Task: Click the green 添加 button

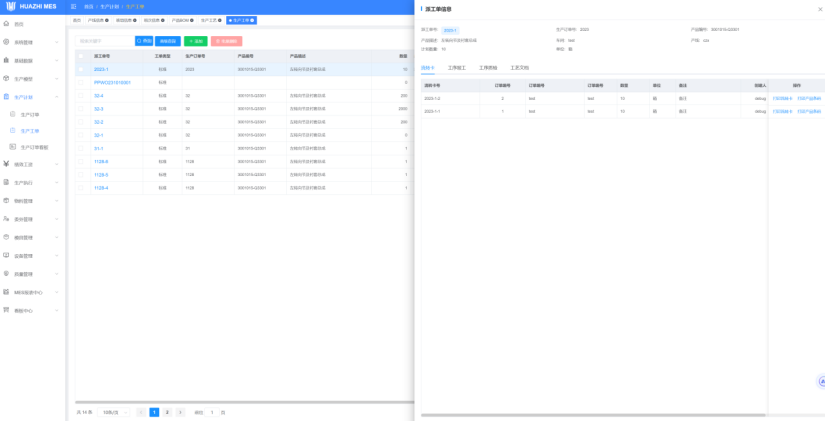Action: (x=196, y=41)
